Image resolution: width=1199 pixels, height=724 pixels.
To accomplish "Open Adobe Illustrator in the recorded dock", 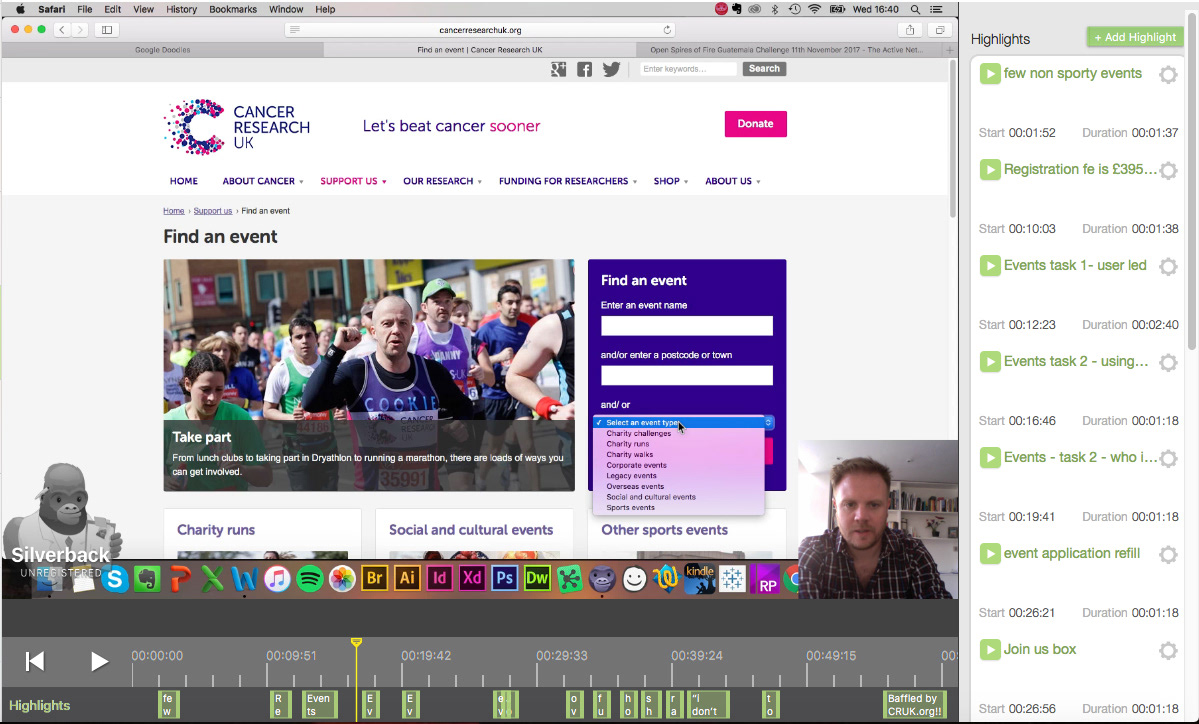I will pos(407,579).
